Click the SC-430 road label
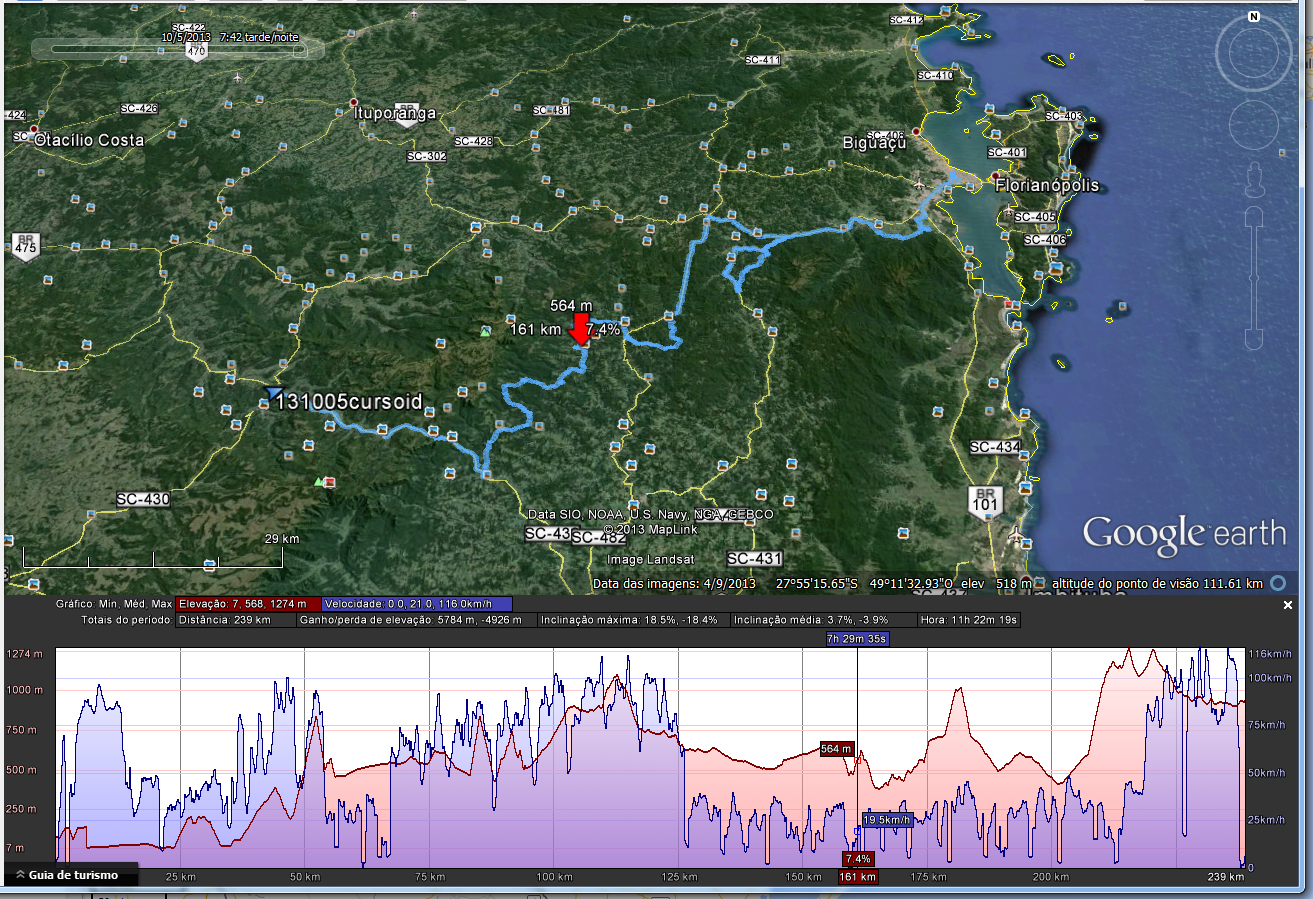The height and width of the screenshot is (899, 1313). coord(142,499)
